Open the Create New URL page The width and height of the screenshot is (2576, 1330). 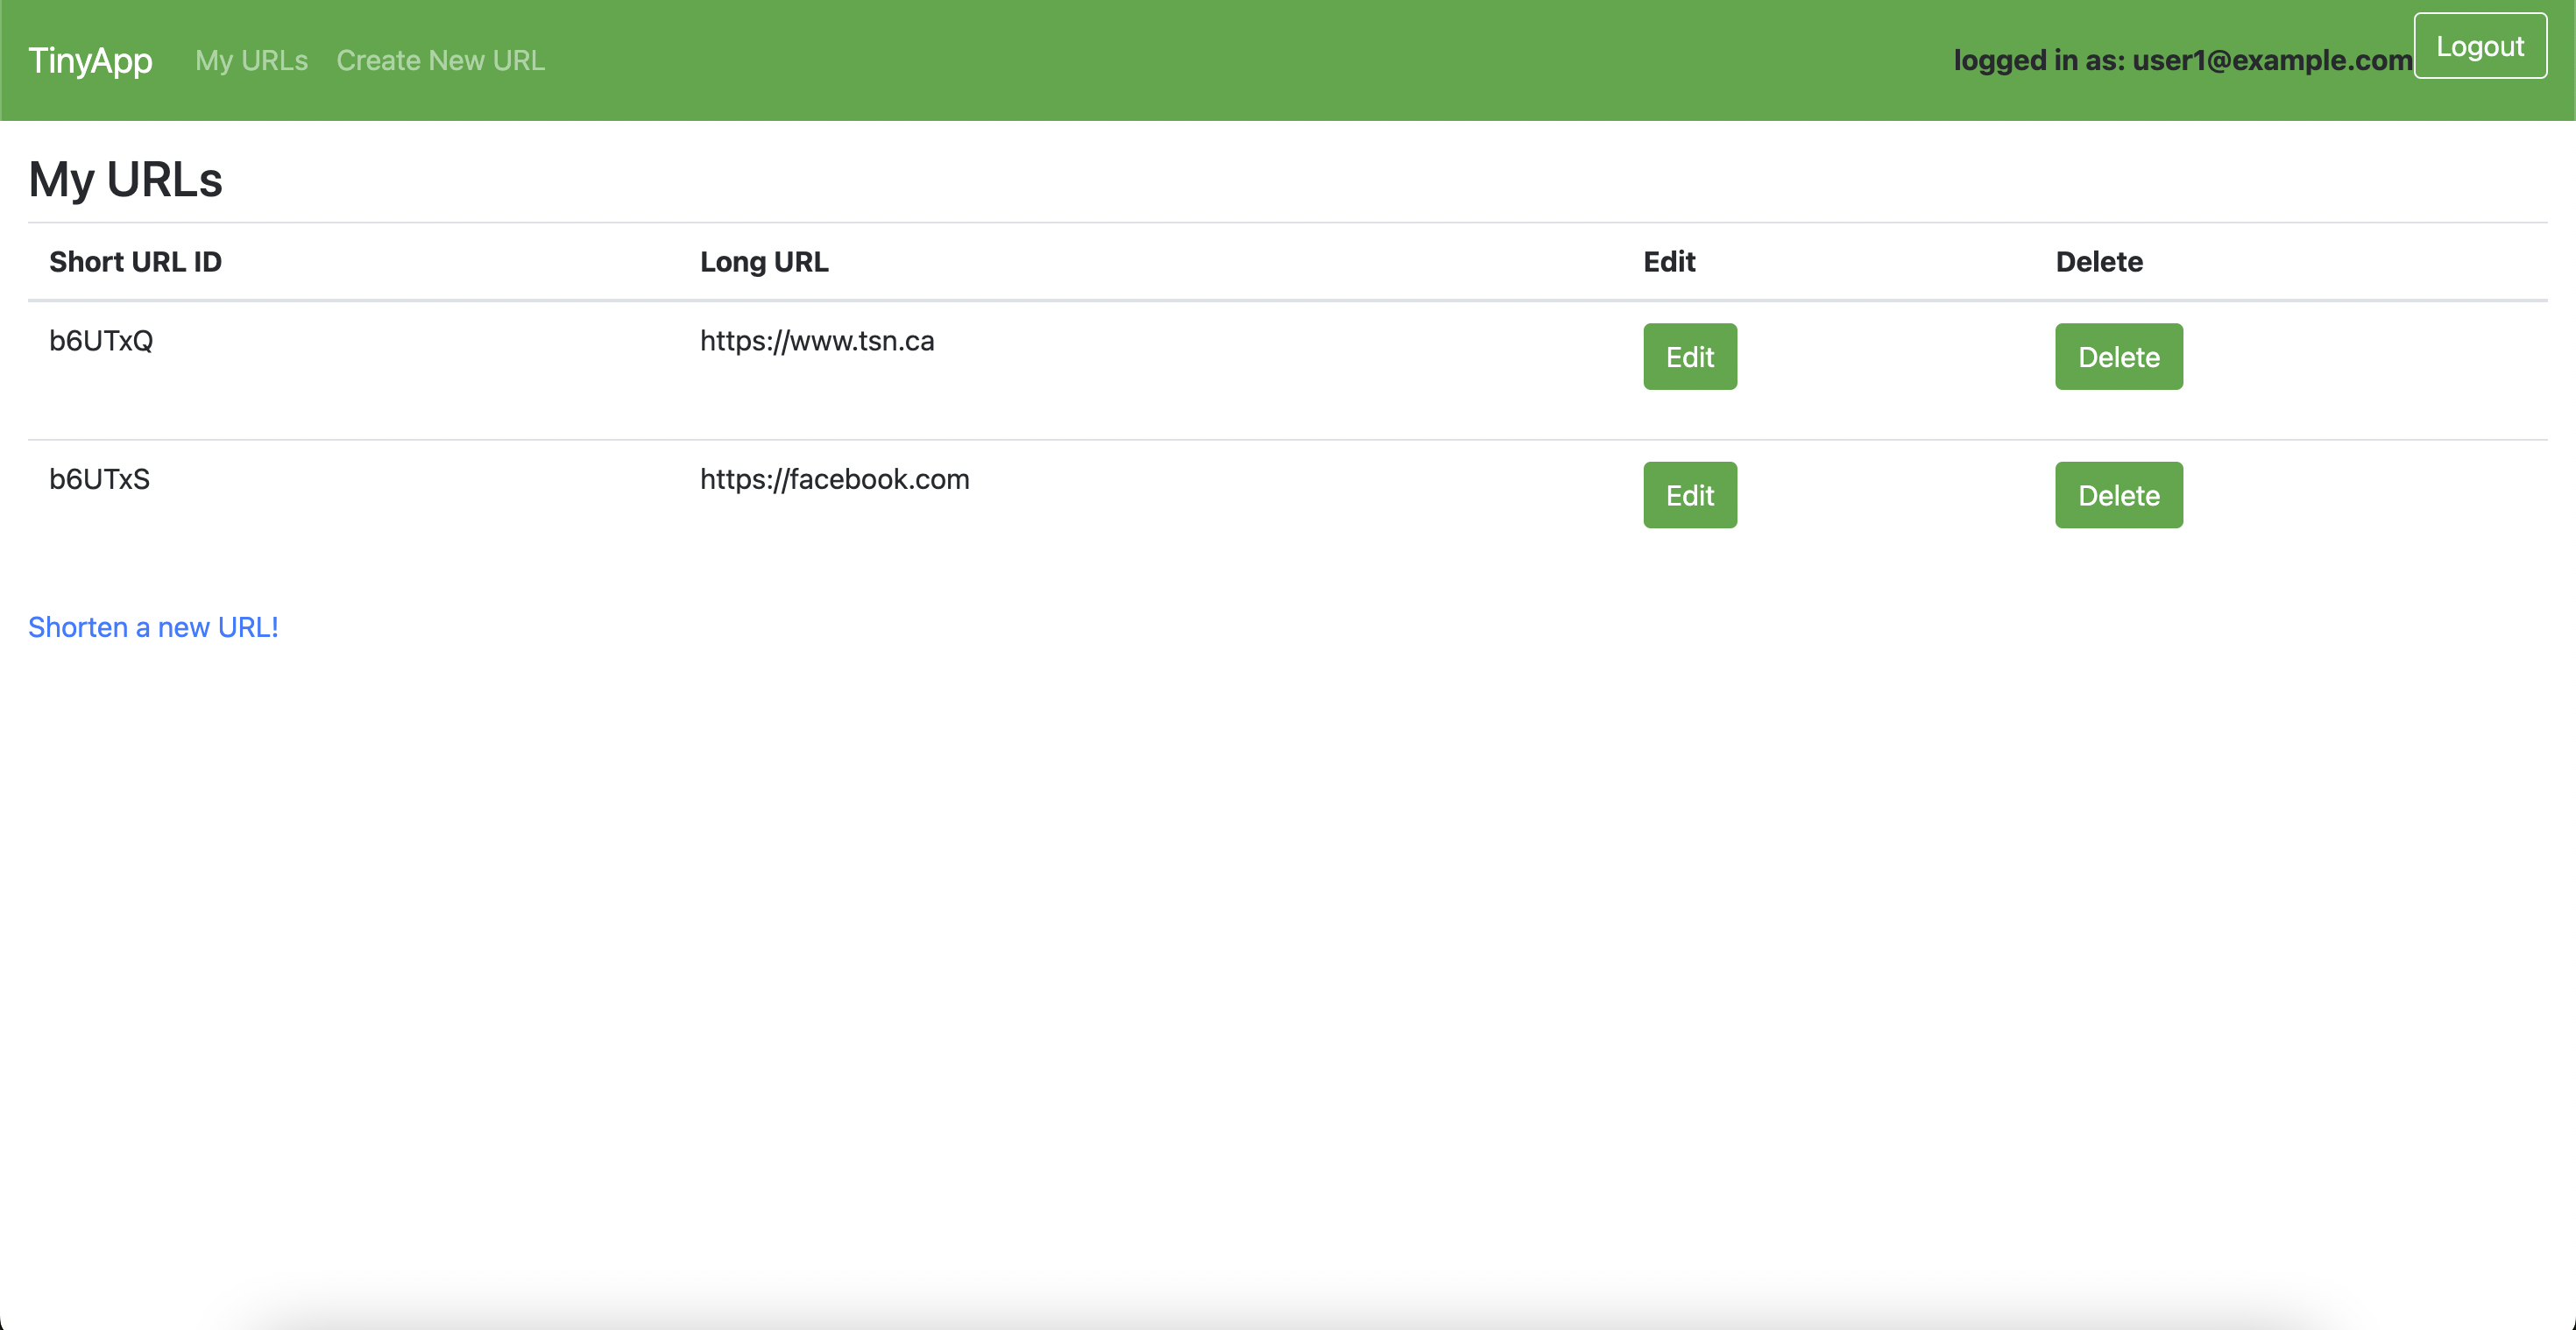click(440, 60)
